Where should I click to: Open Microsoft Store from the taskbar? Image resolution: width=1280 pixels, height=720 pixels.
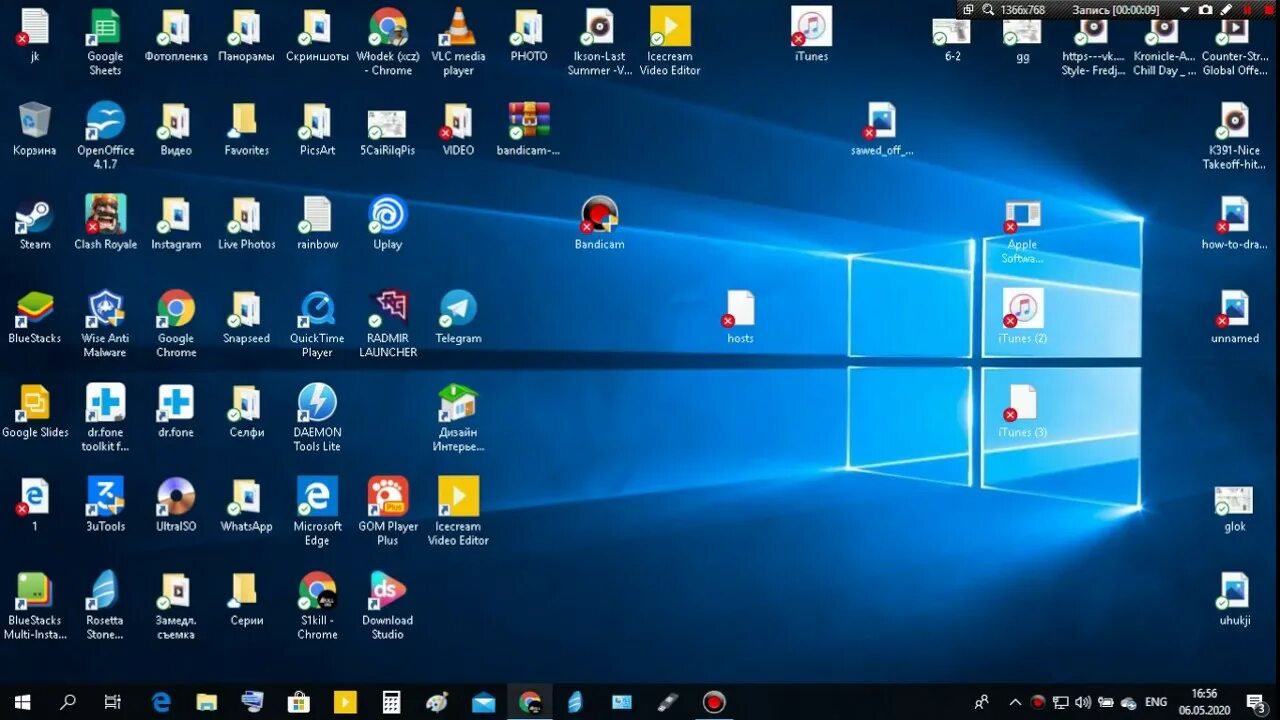298,702
